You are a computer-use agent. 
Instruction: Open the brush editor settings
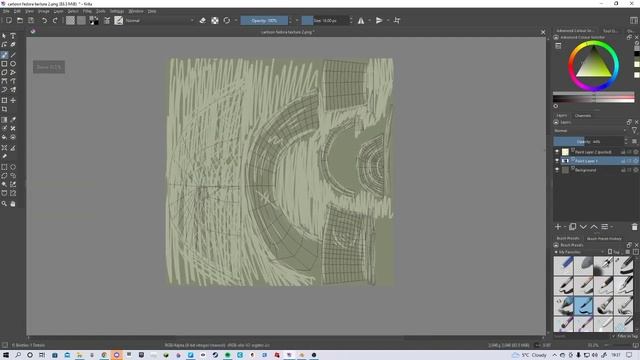point(107,20)
